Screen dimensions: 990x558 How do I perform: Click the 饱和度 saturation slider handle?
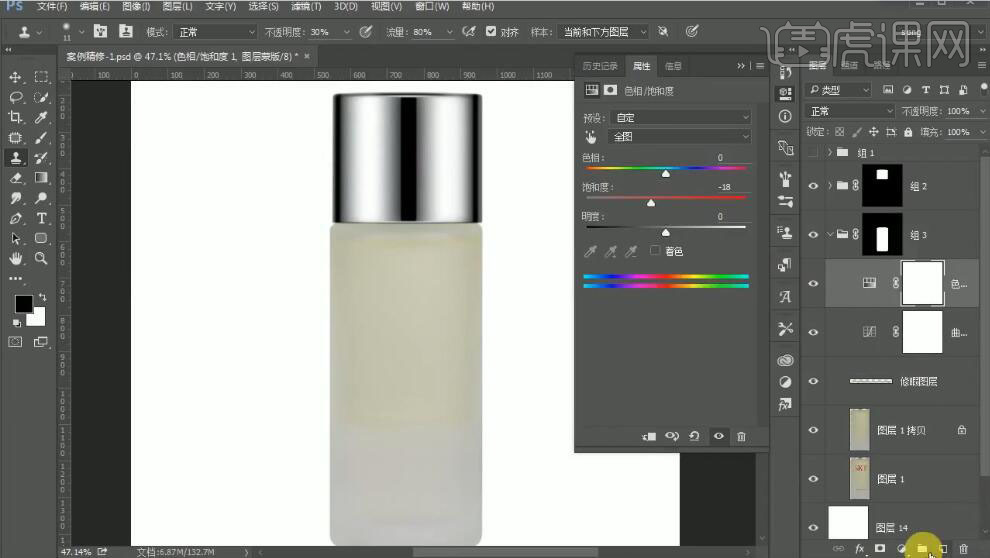coord(651,203)
